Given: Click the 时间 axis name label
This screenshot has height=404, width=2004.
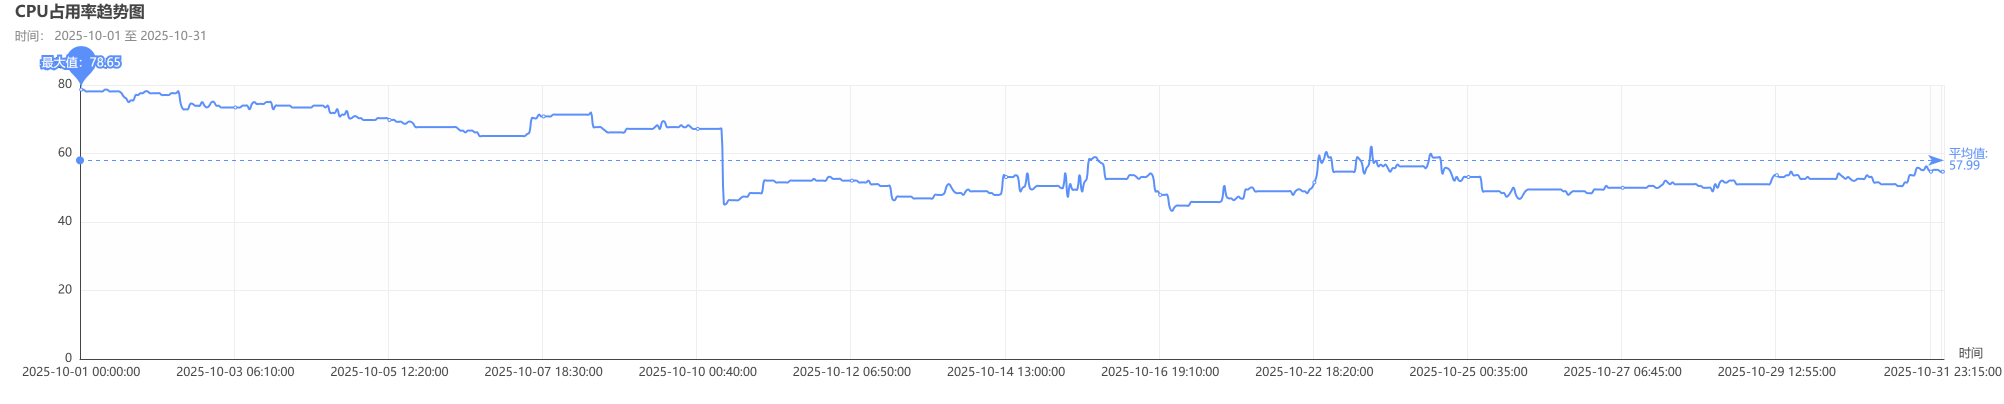Looking at the screenshot, I should pyautogui.click(x=1970, y=353).
